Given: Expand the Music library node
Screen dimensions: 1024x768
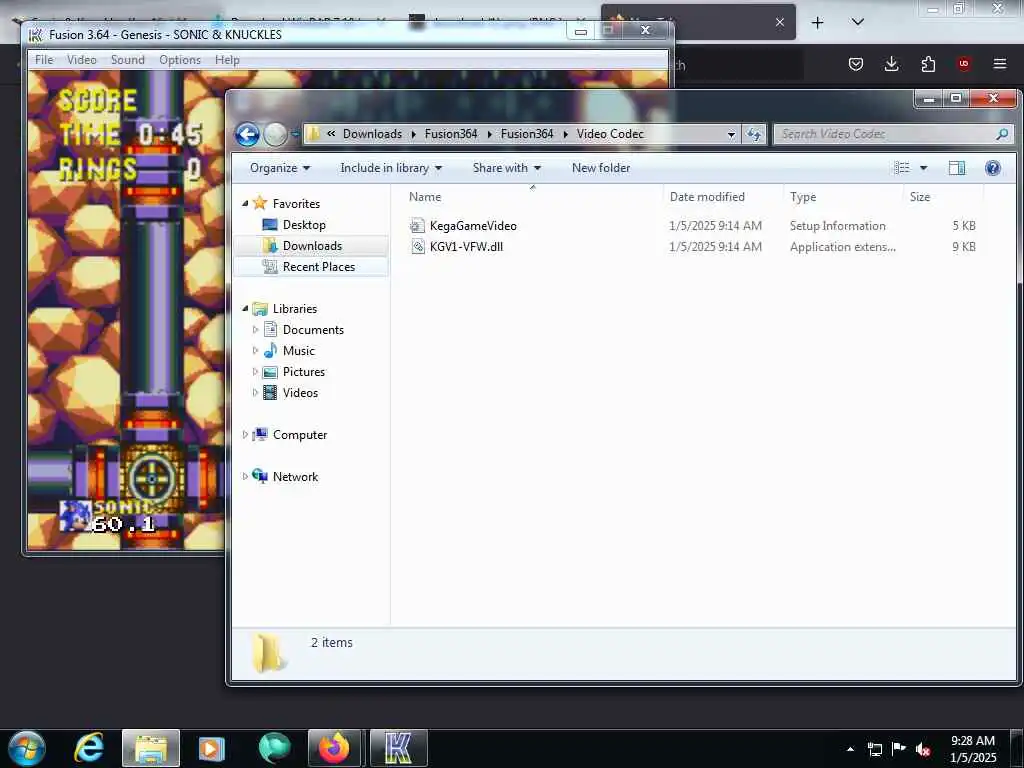Looking at the screenshot, I should click(255, 351).
